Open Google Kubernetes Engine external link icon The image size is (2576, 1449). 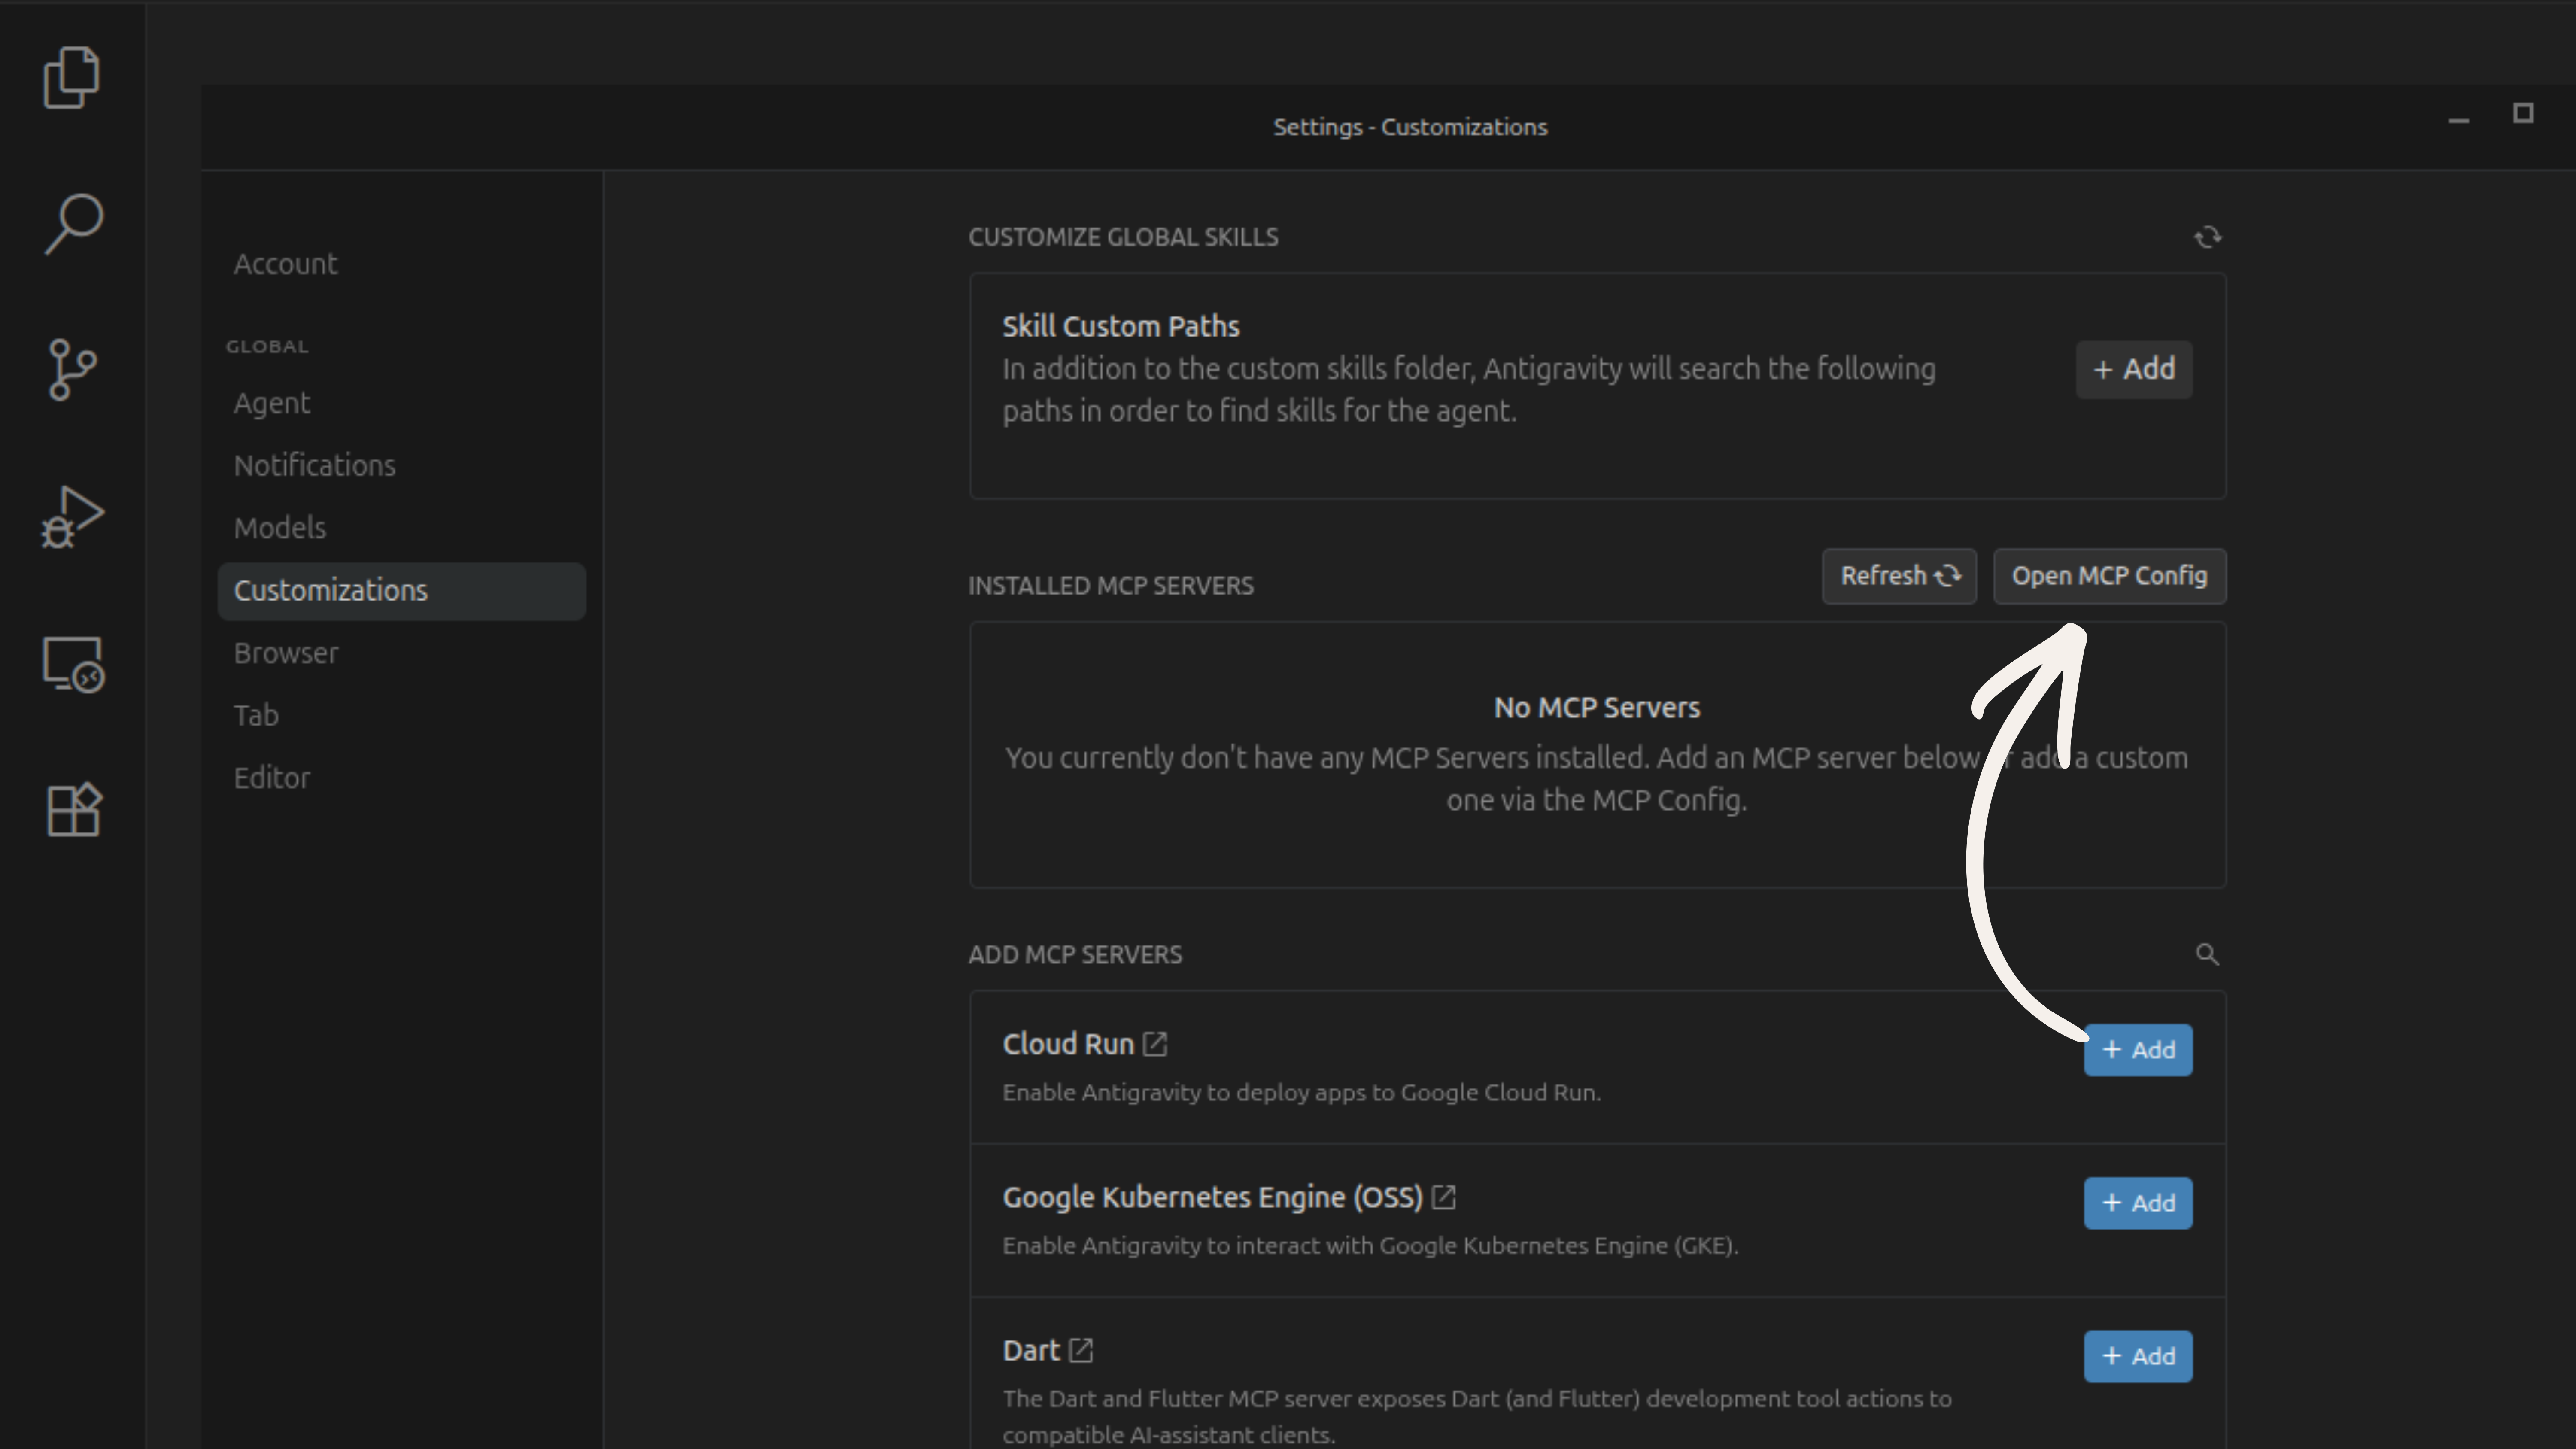pyautogui.click(x=1443, y=1197)
